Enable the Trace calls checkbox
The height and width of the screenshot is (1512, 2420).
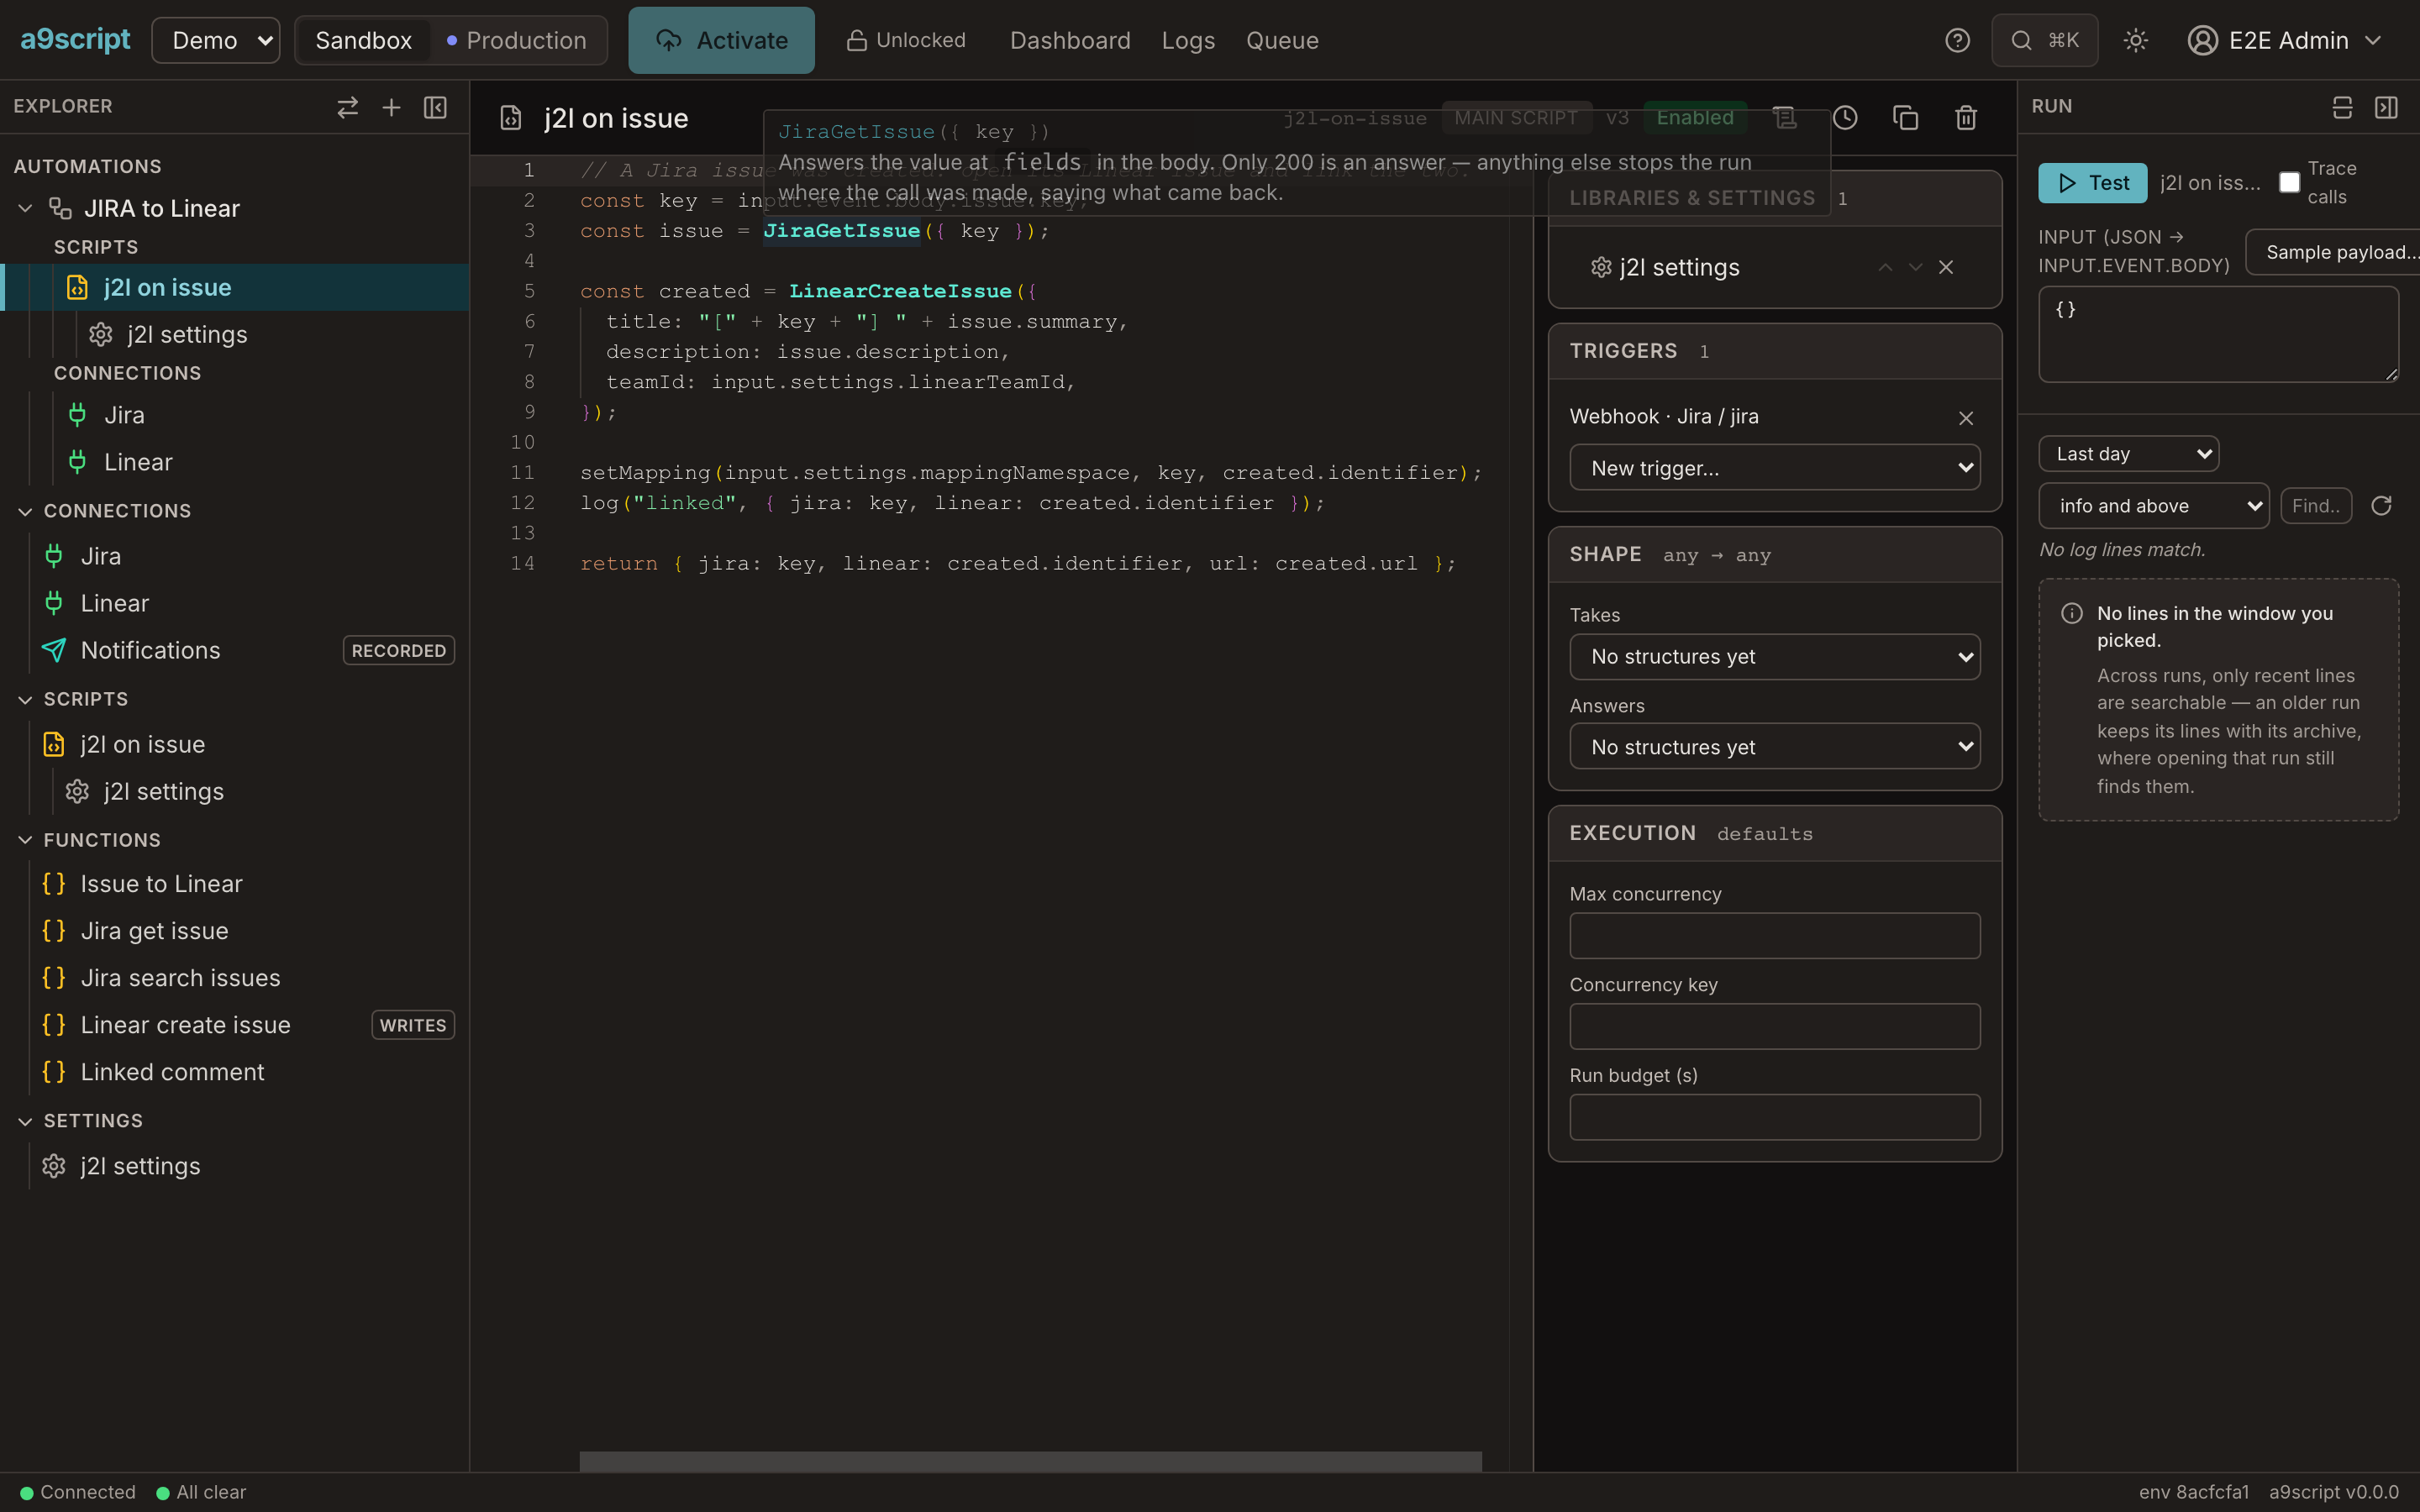tap(2289, 183)
